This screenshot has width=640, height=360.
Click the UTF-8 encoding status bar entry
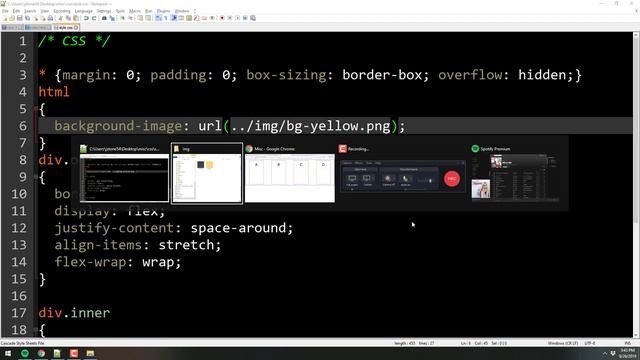590,343
